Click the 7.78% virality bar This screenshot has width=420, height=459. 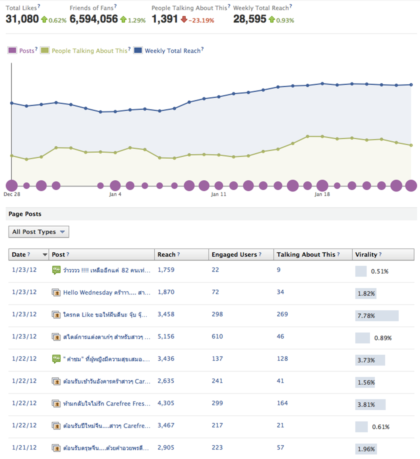click(x=377, y=316)
